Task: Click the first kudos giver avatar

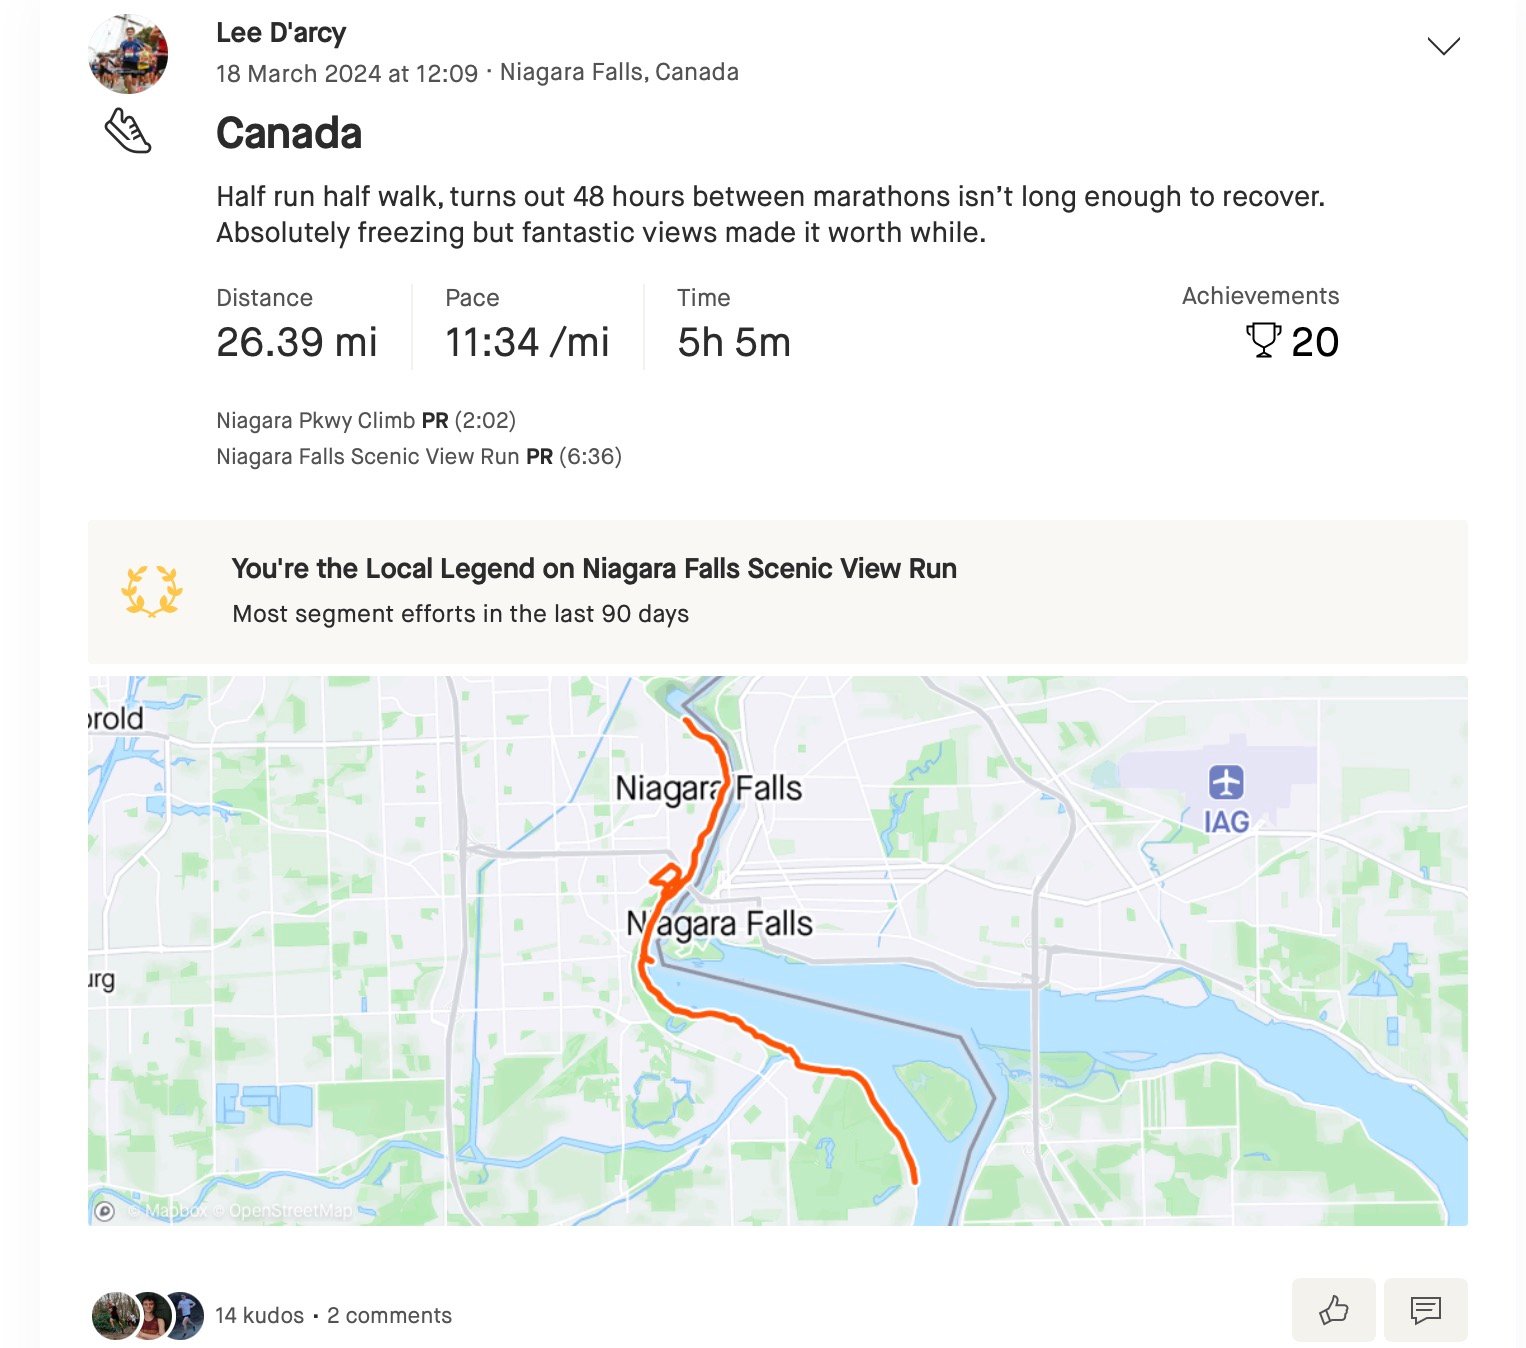Action: click(113, 1315)
